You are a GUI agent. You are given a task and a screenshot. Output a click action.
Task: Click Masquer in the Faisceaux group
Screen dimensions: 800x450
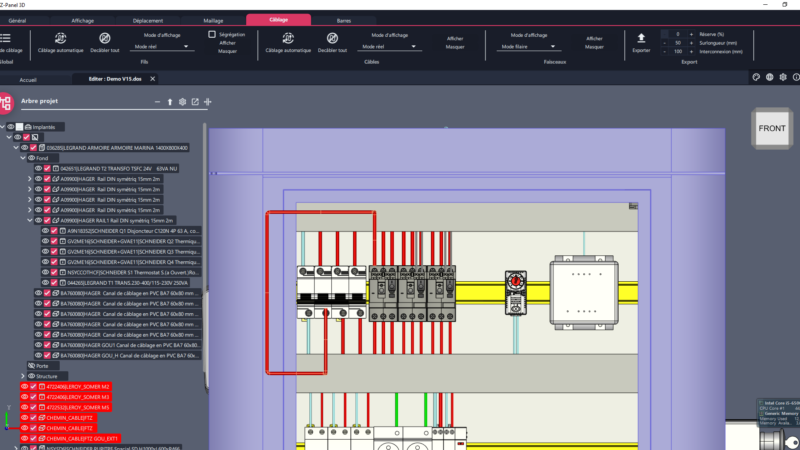pos(594,47)
